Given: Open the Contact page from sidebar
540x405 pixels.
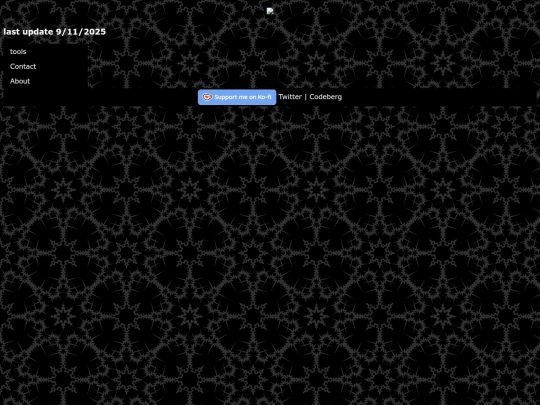Looking at the screenshot, I should 23,66.
